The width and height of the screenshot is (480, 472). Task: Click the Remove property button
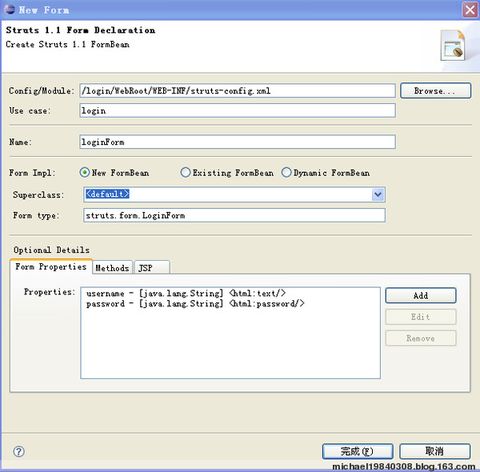421,338
